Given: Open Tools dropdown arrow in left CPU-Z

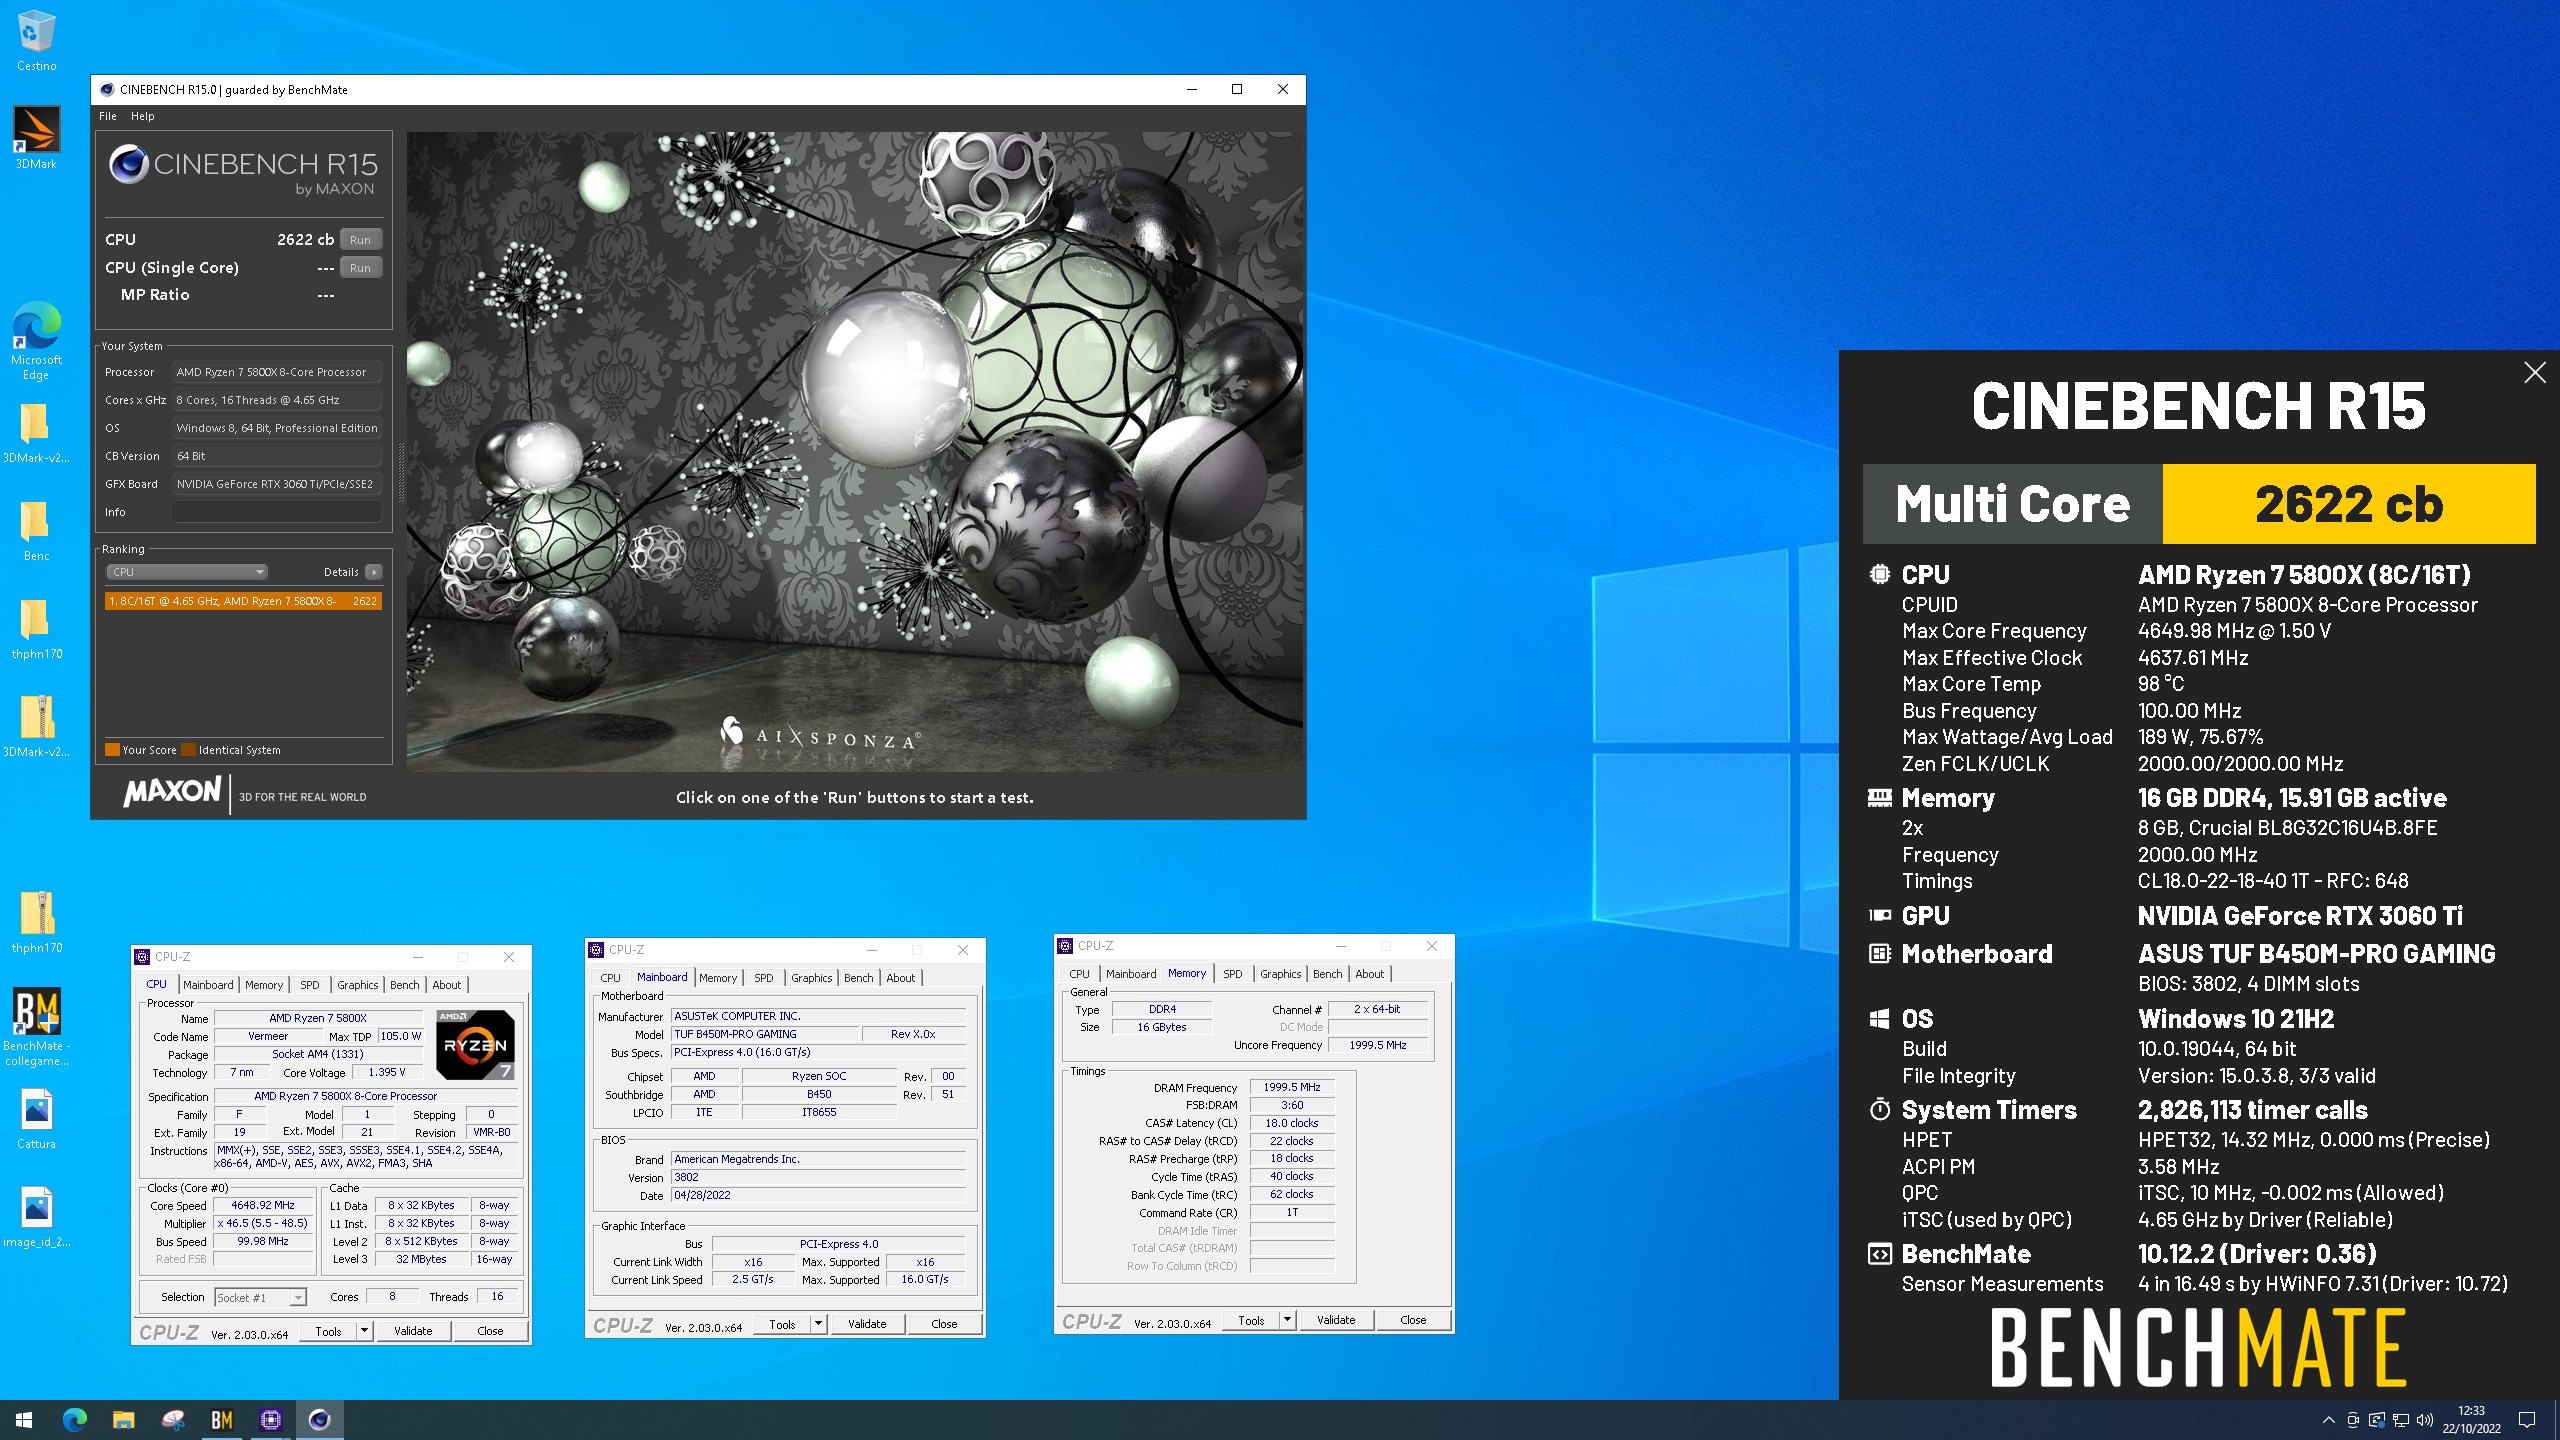Looking at the screenshot, I should (x=365, y=1331).
